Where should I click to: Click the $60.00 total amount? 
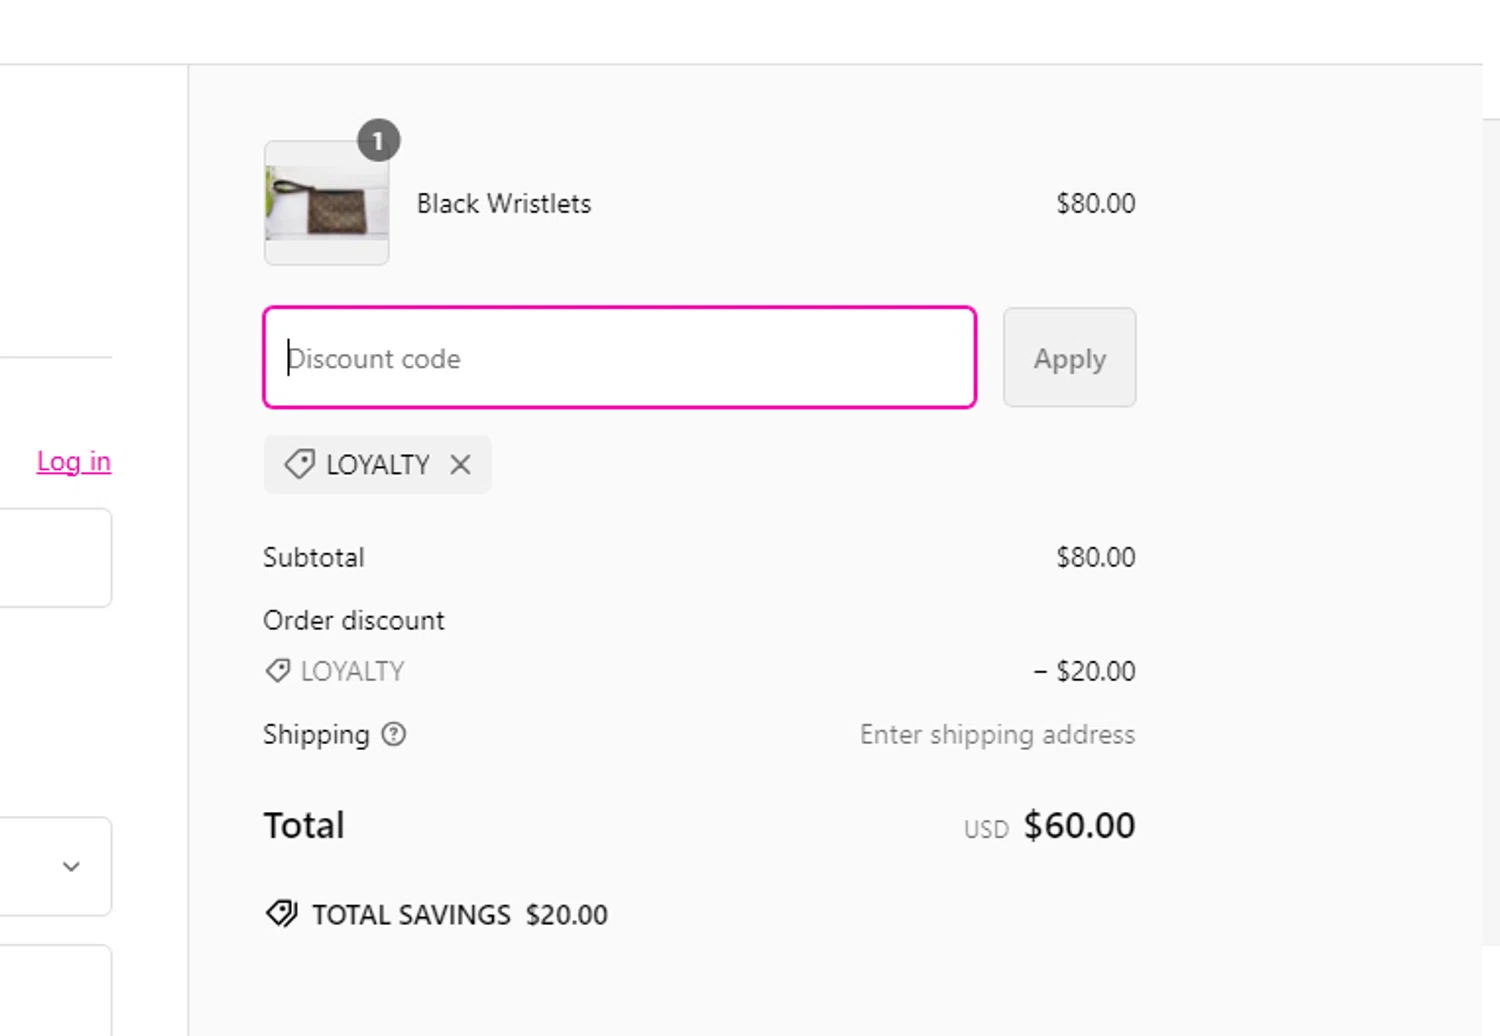click(1079, 826)
